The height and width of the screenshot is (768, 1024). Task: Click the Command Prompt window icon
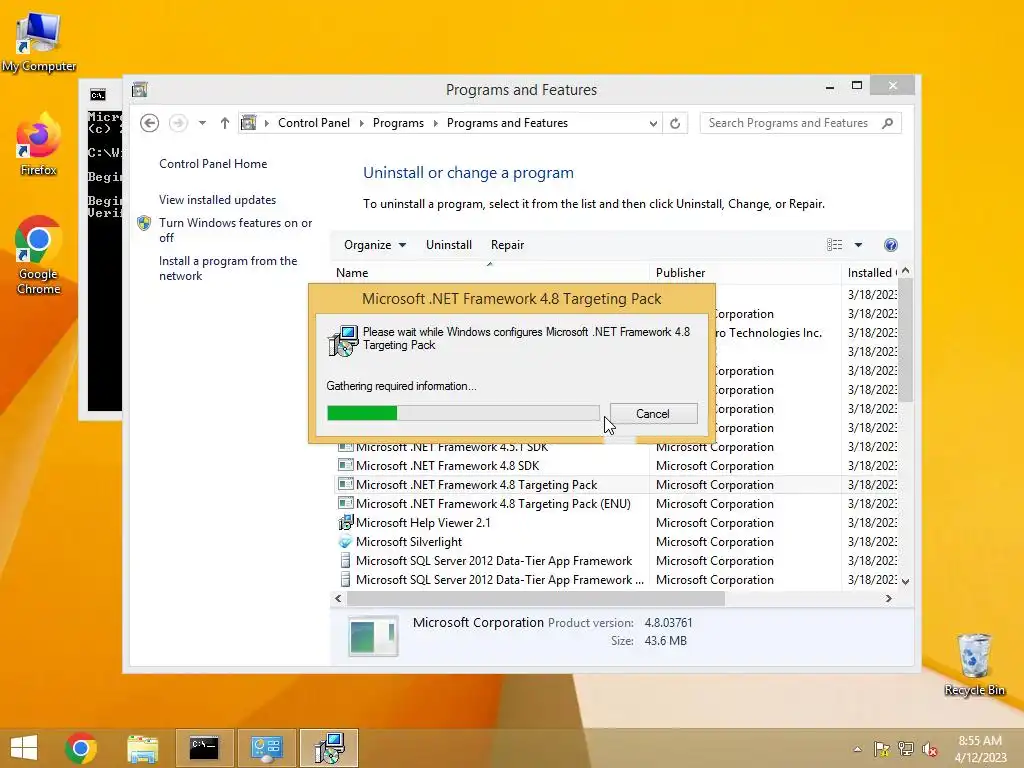point(98,95)
